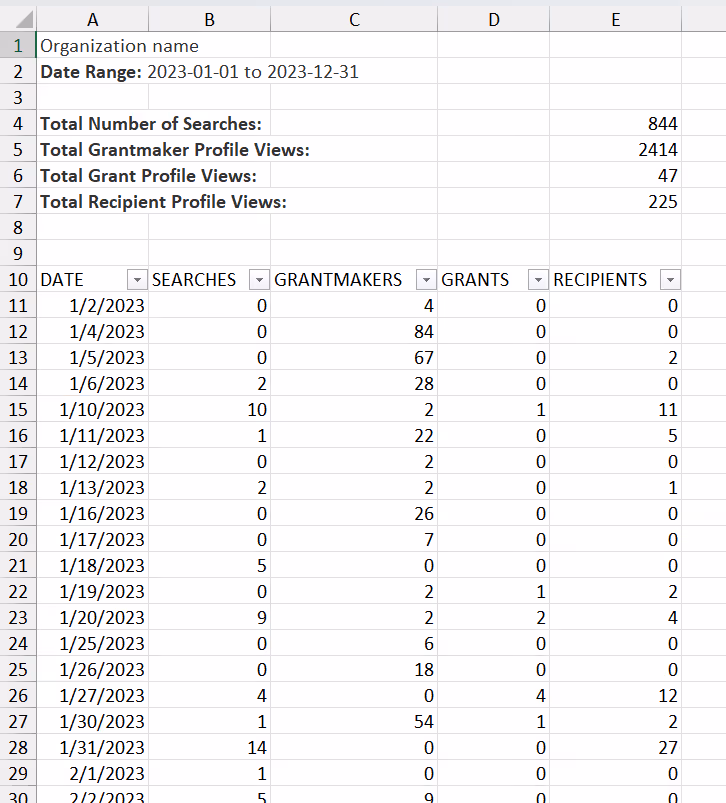This screenshot has width=726, height=803.
Task: Click the date cell 1/12/2023
Action: tap(93, 462)
